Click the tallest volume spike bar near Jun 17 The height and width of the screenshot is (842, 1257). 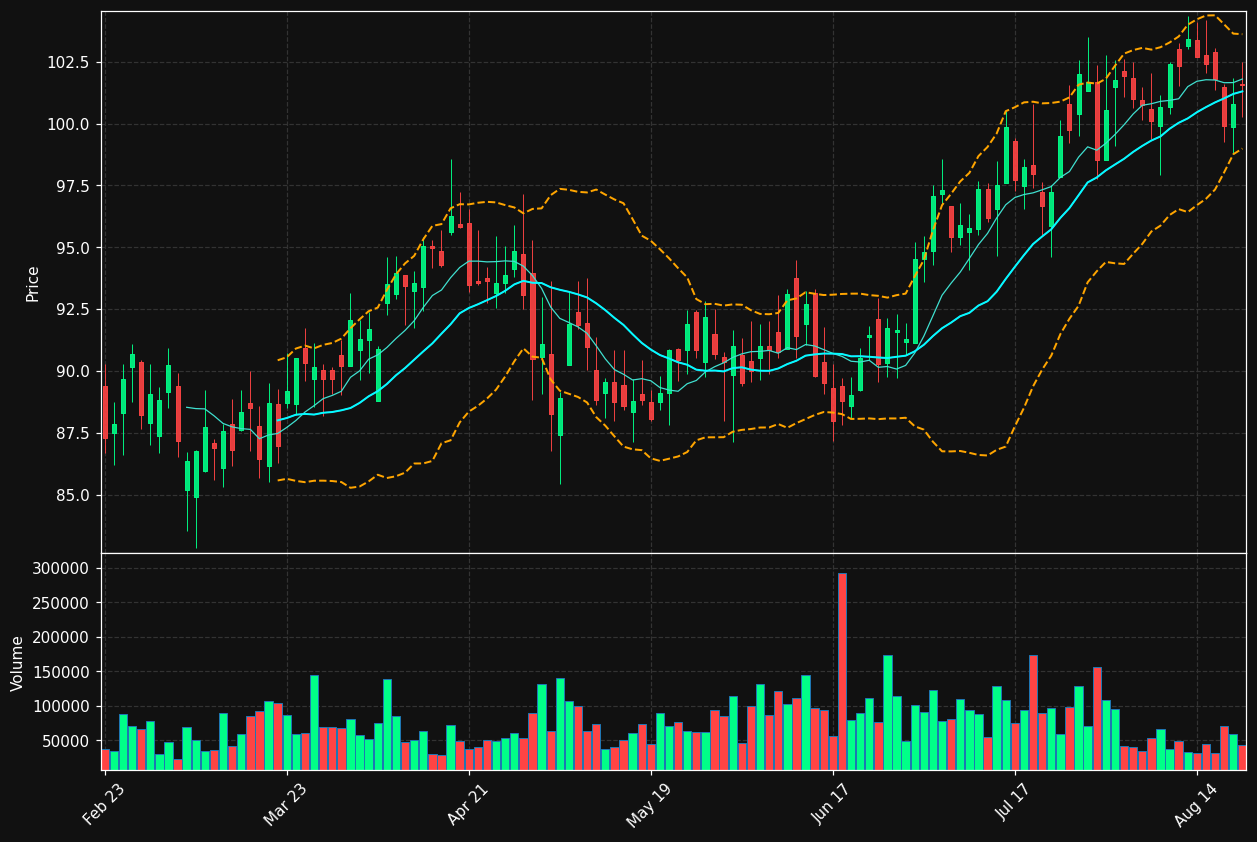tap(842, 671)
